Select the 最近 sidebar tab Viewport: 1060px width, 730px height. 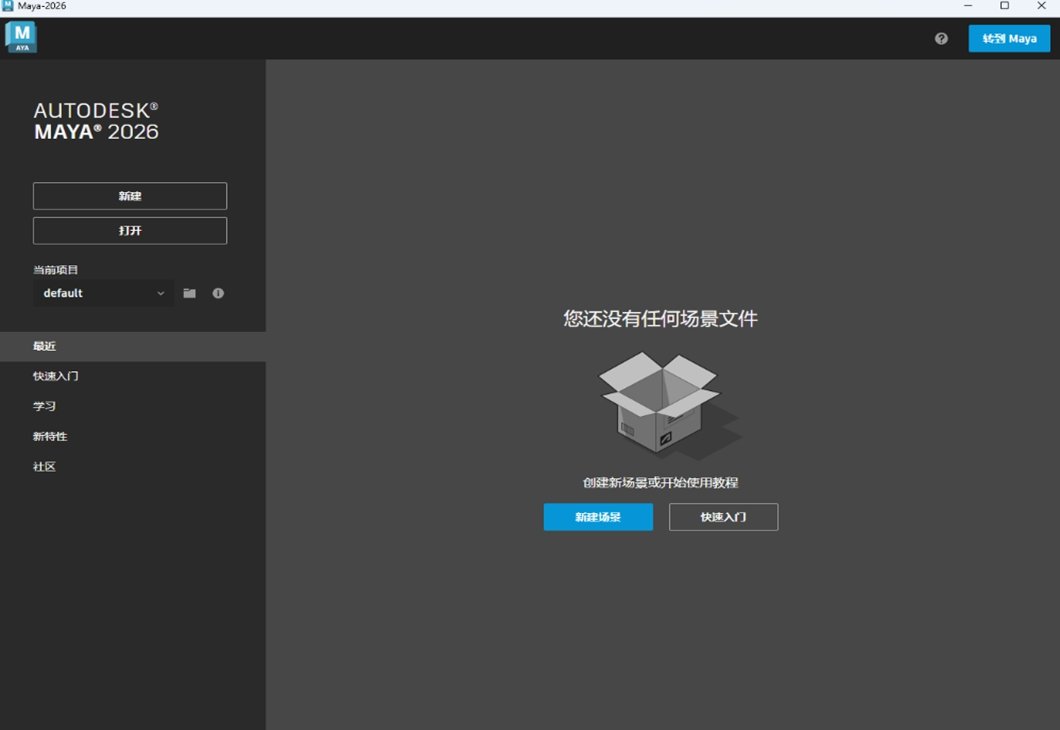(x=132, y=346)
